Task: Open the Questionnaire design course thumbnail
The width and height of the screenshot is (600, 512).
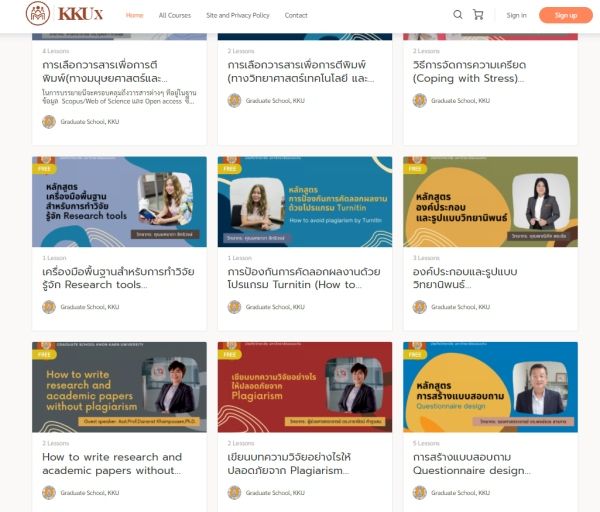Action: click(x=490, y=387)
